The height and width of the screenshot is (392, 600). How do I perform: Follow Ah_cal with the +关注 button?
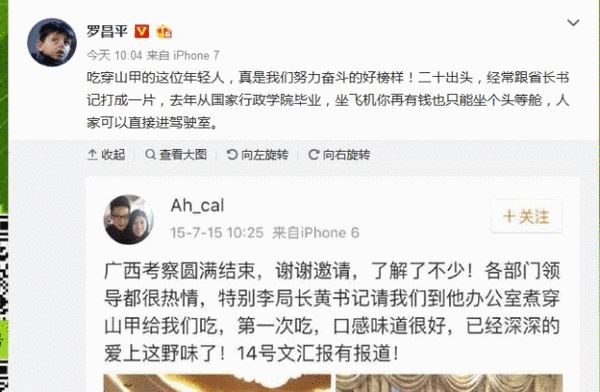(527, 216)
